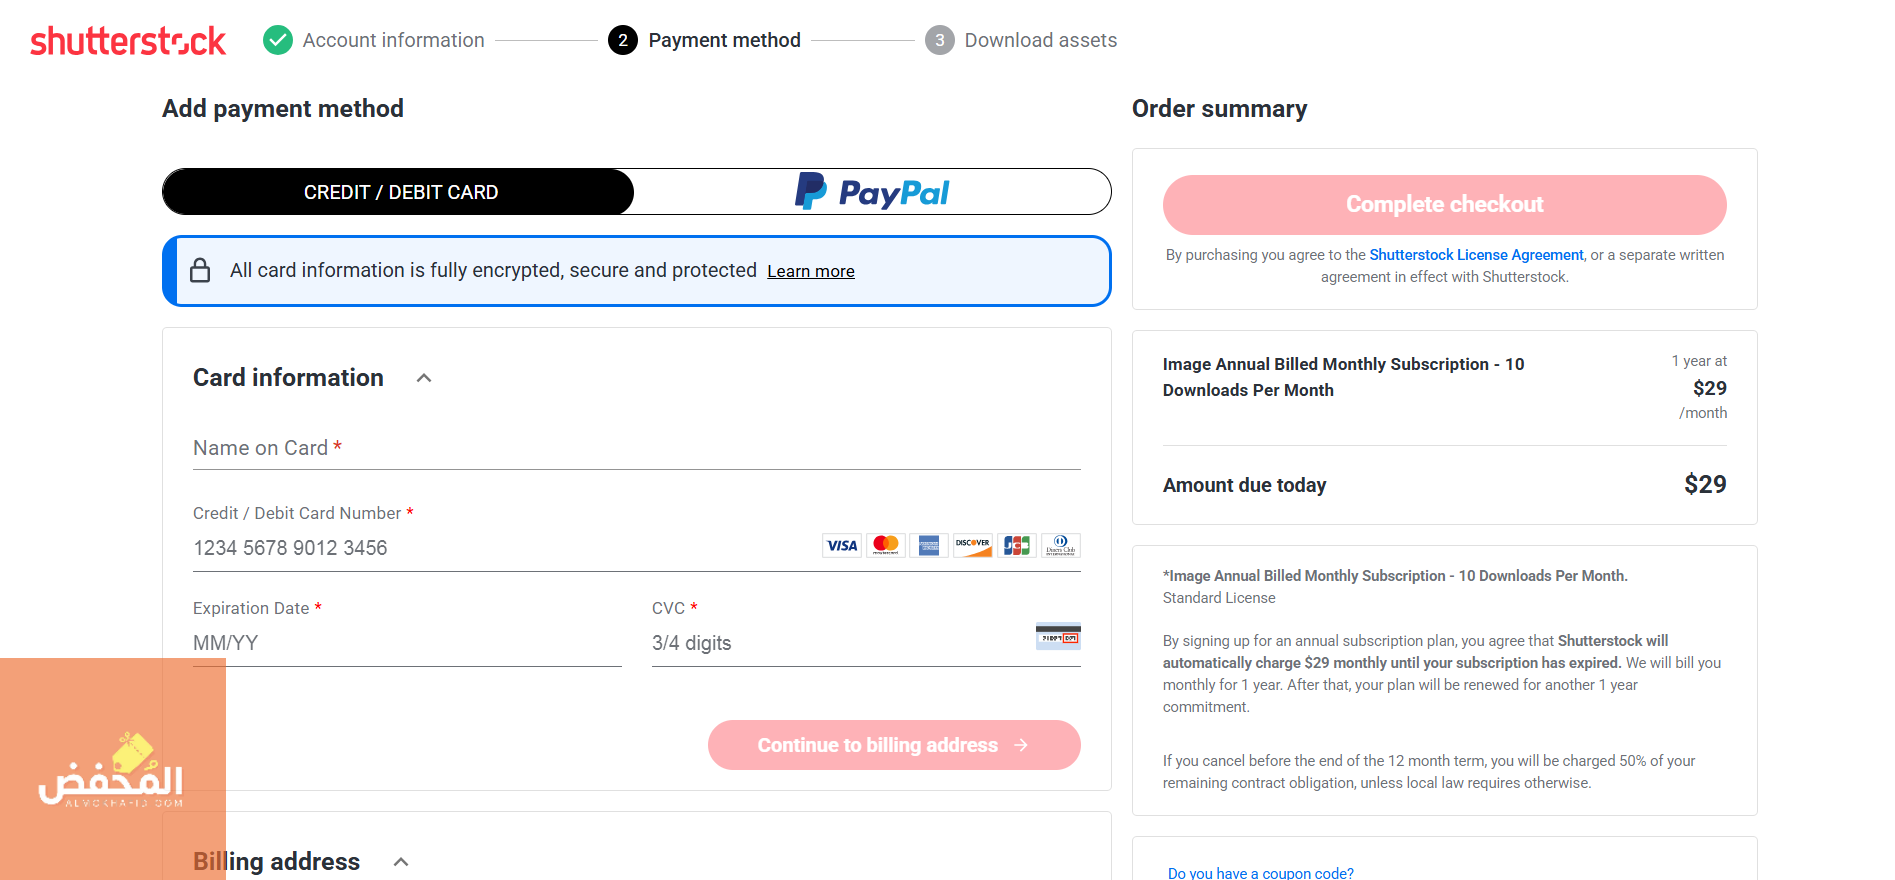Click the Mastercard icon
This screenshot has height=880, width=1895.
pyautogui.click(x=886, y=546)
